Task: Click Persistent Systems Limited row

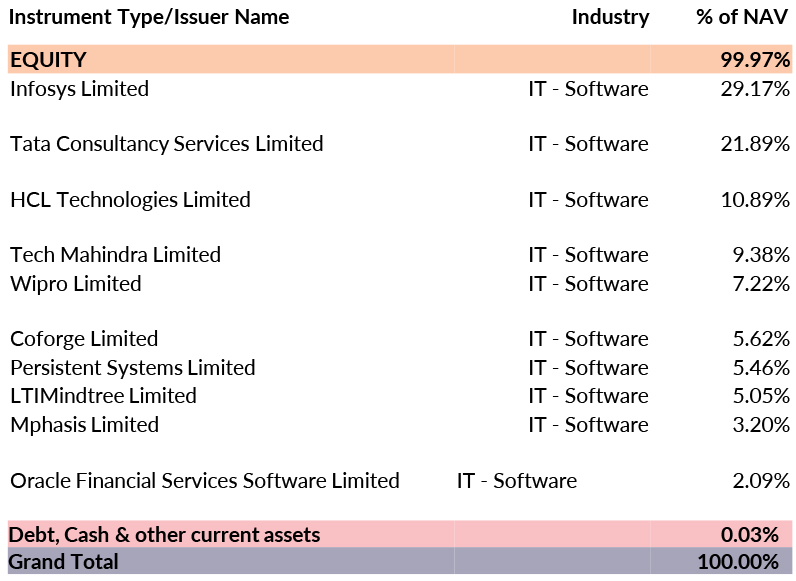Action: coord(132,368)
